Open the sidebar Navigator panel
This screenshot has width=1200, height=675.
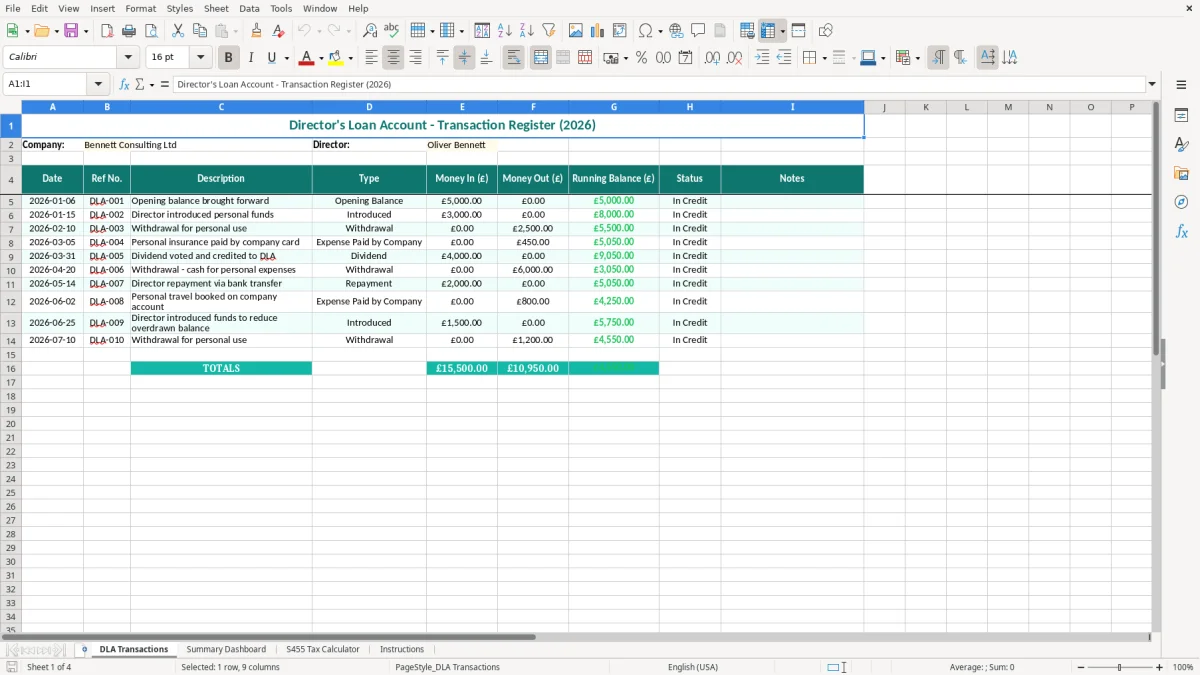[1181, 202]
